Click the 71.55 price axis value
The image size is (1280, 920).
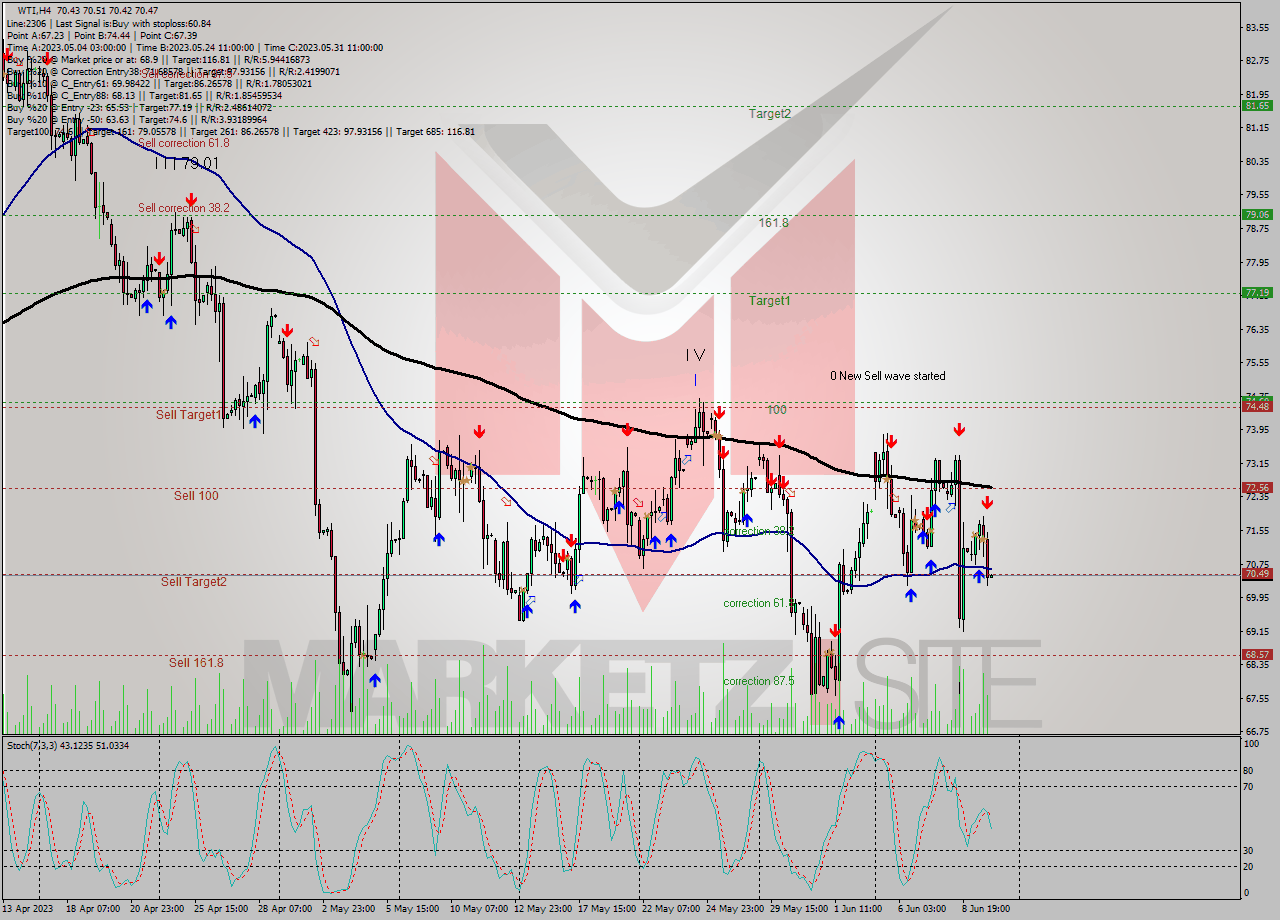click(x=1258, y=531)
